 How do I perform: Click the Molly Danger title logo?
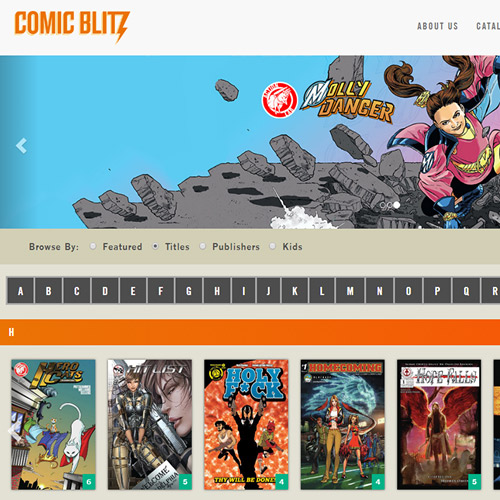pyautogui.click(x=347, y=102)
